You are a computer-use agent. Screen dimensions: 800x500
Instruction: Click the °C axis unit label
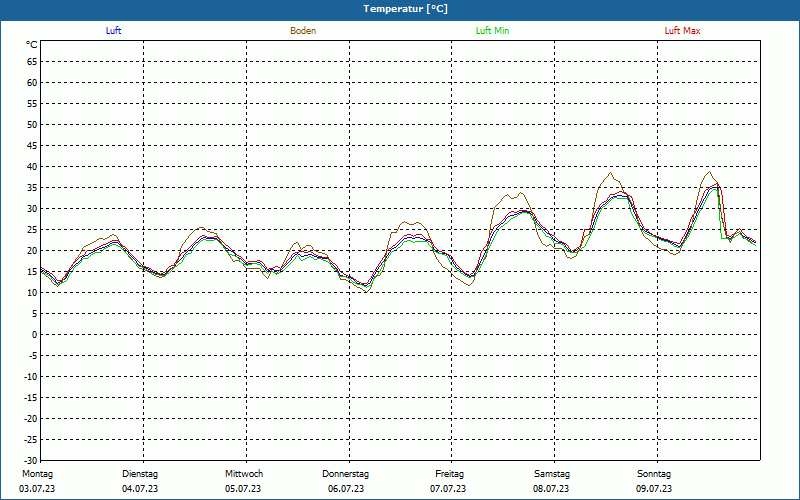click(x=32, y=45)
